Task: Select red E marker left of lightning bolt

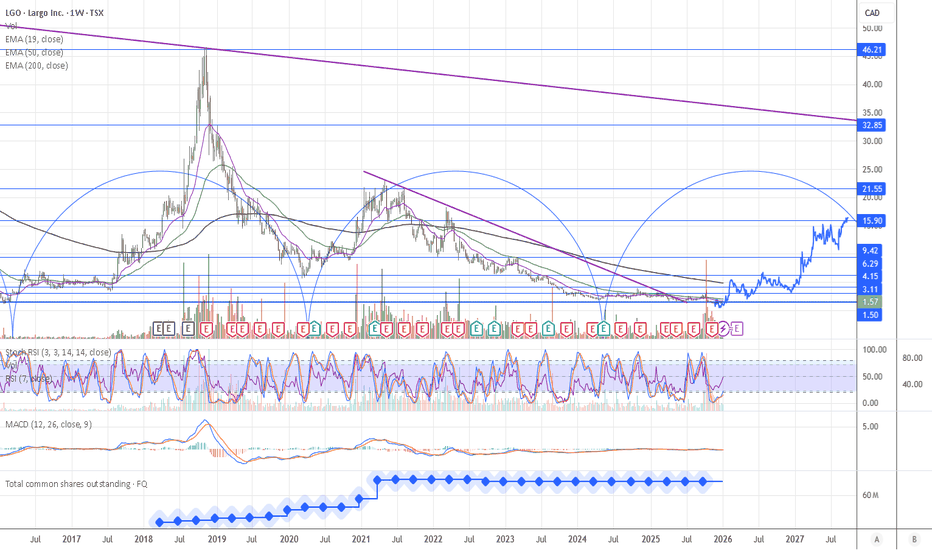Action: point(711,327)
